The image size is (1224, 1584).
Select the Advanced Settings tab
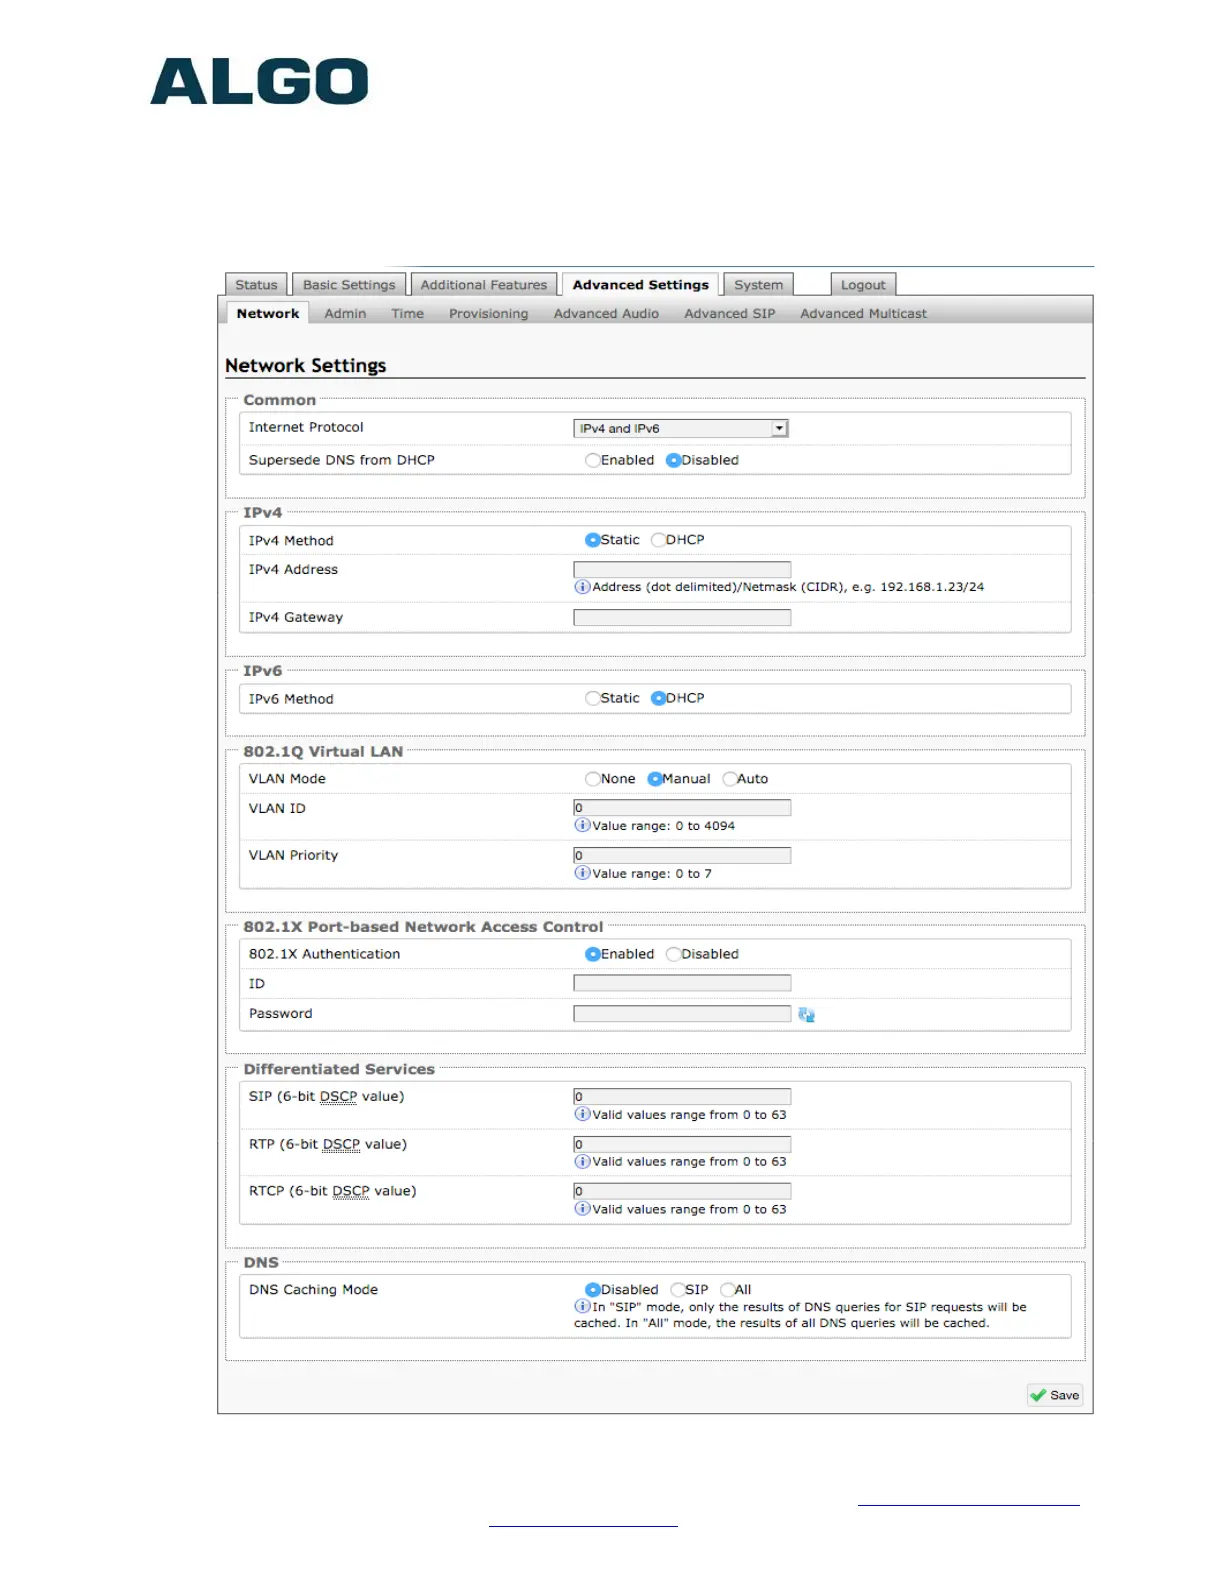640,285
